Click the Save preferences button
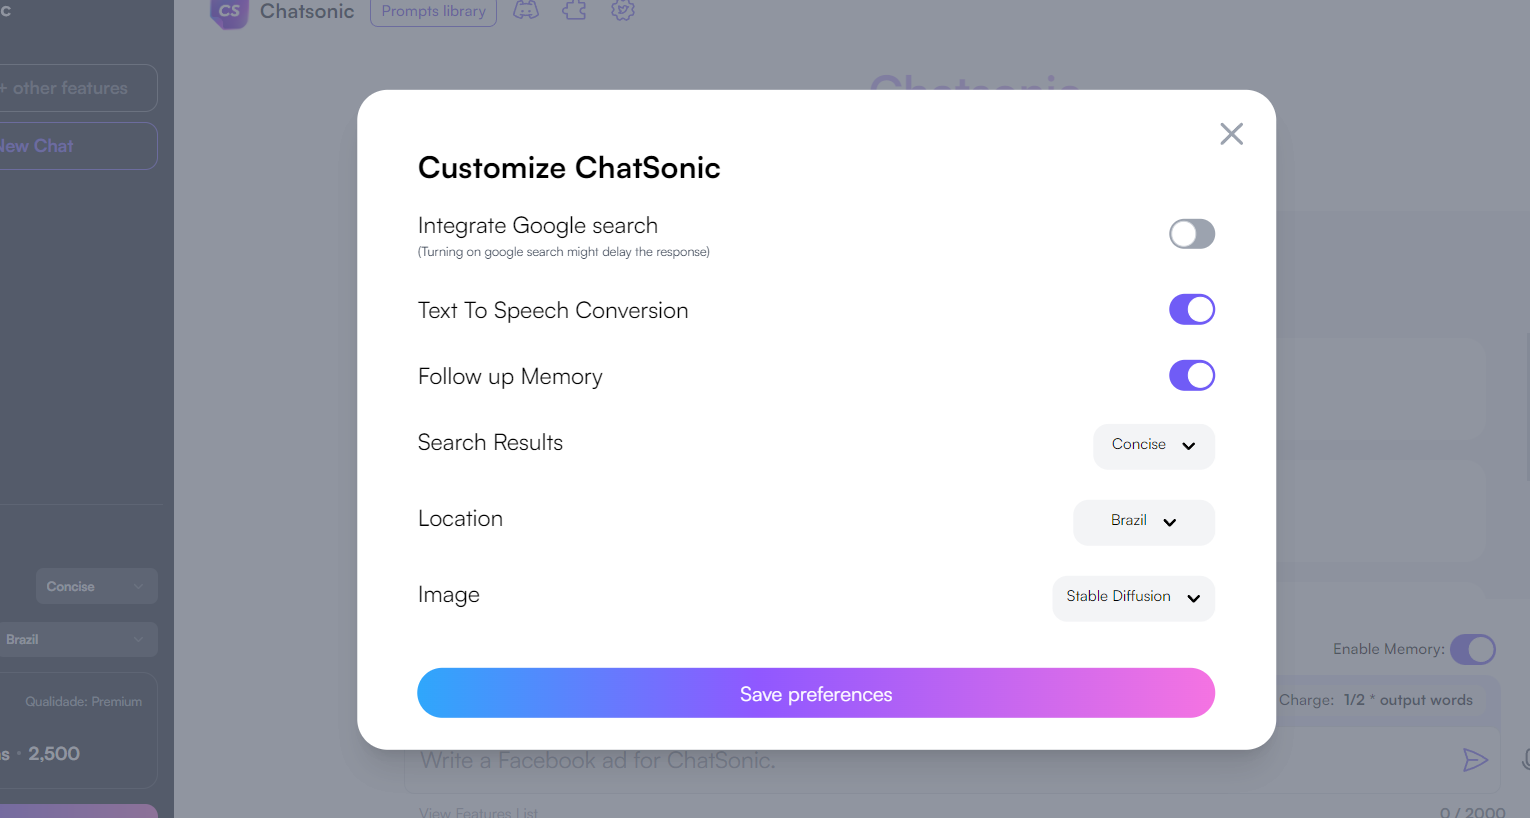This screenshot has width=1530, height=818. 816,693
